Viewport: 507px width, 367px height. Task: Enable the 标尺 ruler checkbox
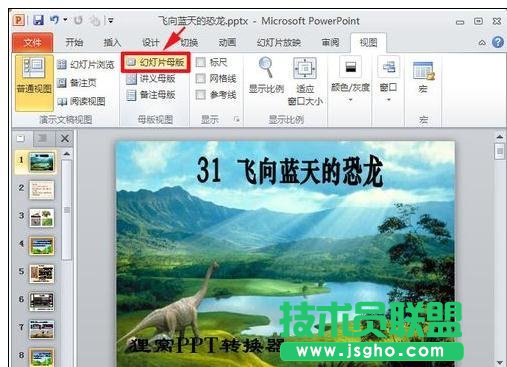click(200, 62)
